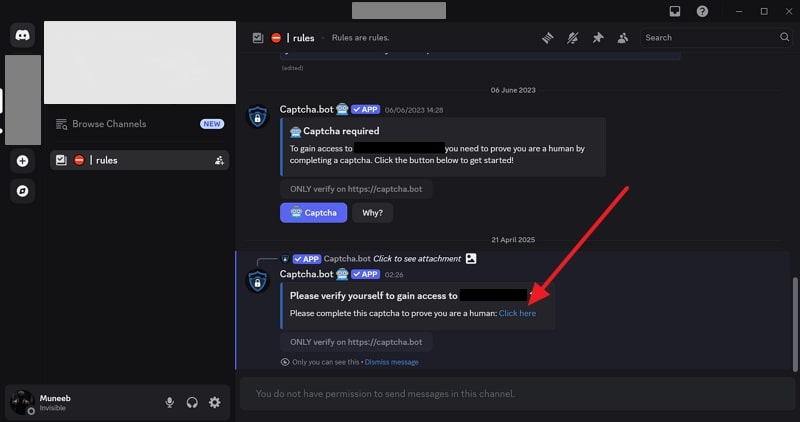
Task: Click rules channel icon in header
Action: (x=258, y=38)
